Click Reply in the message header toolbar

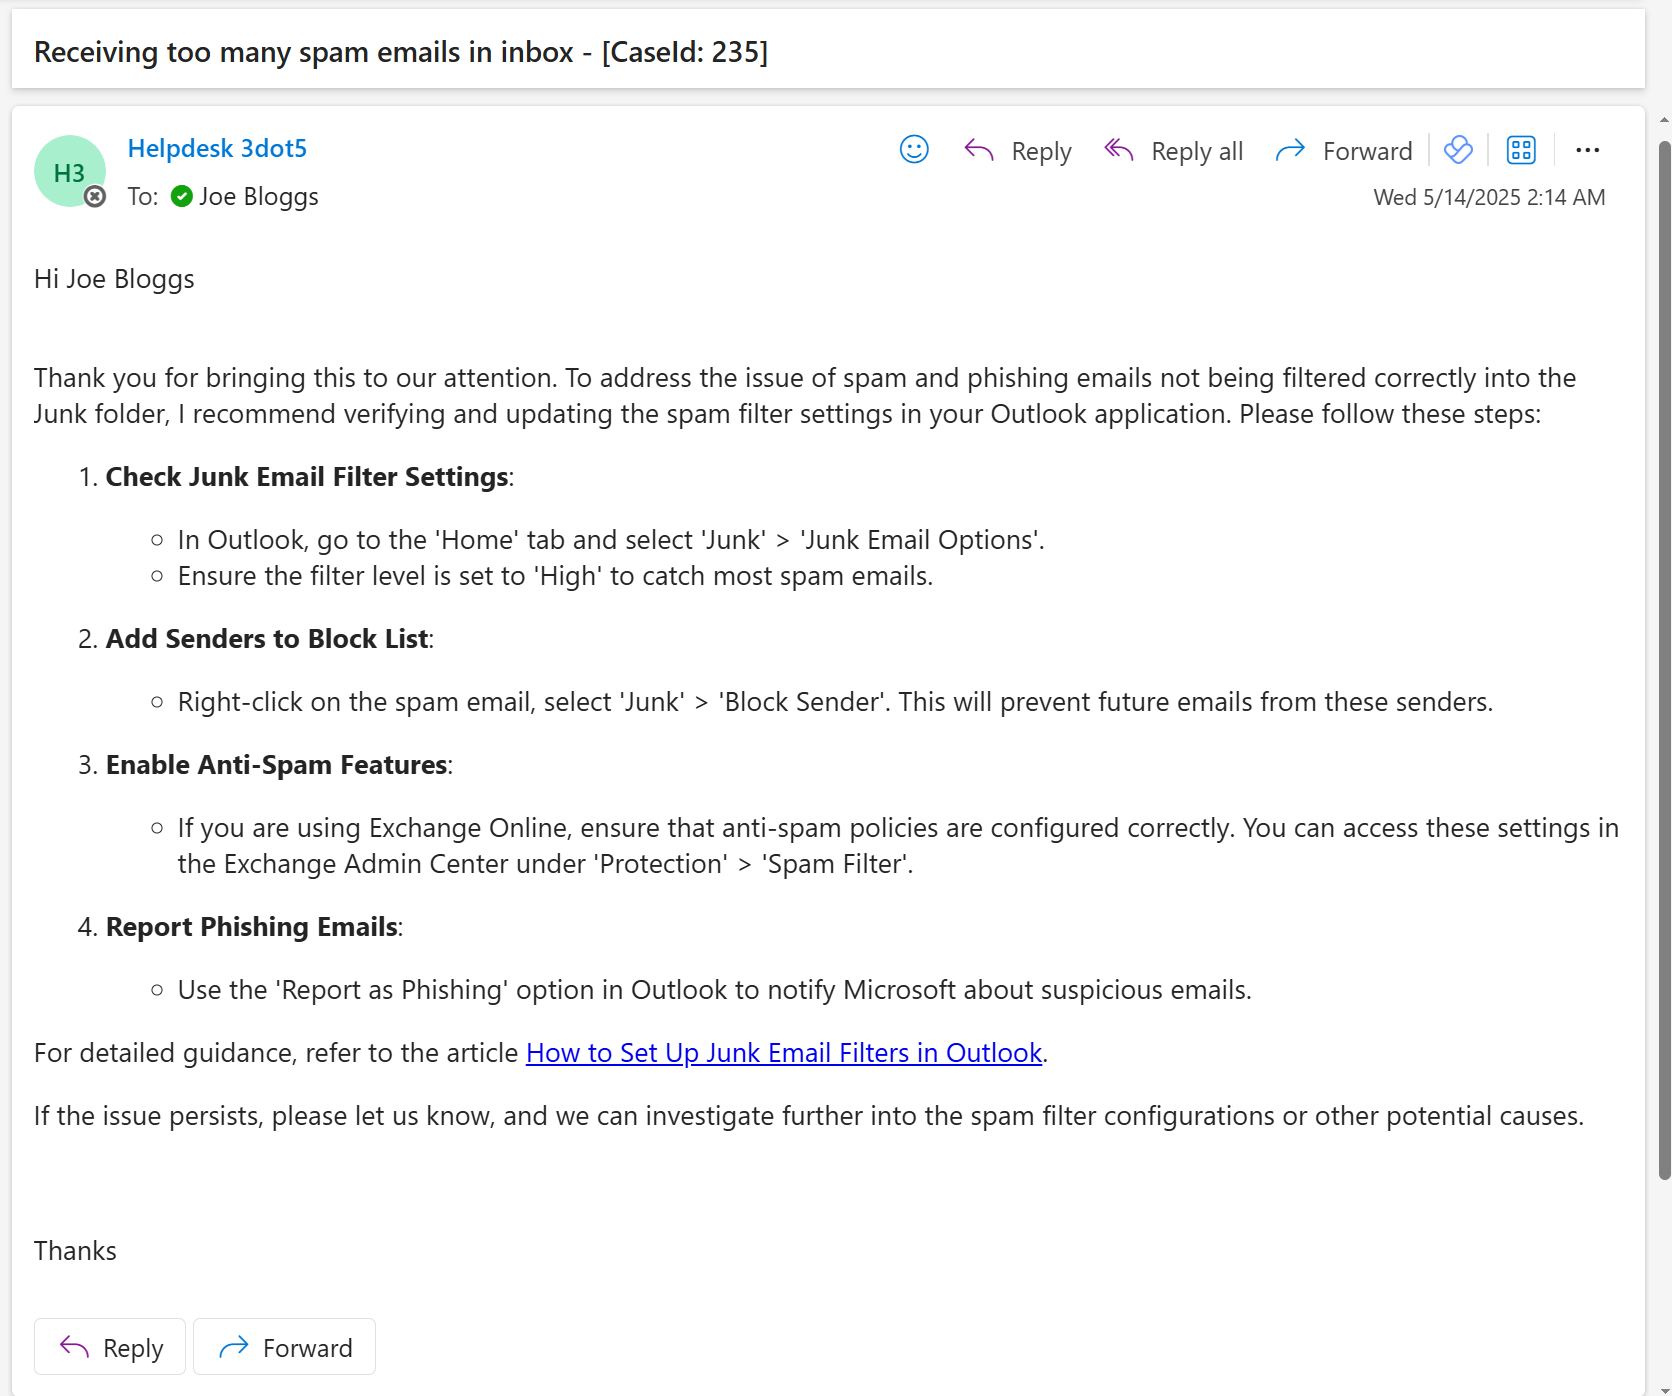click(1018, 151)
